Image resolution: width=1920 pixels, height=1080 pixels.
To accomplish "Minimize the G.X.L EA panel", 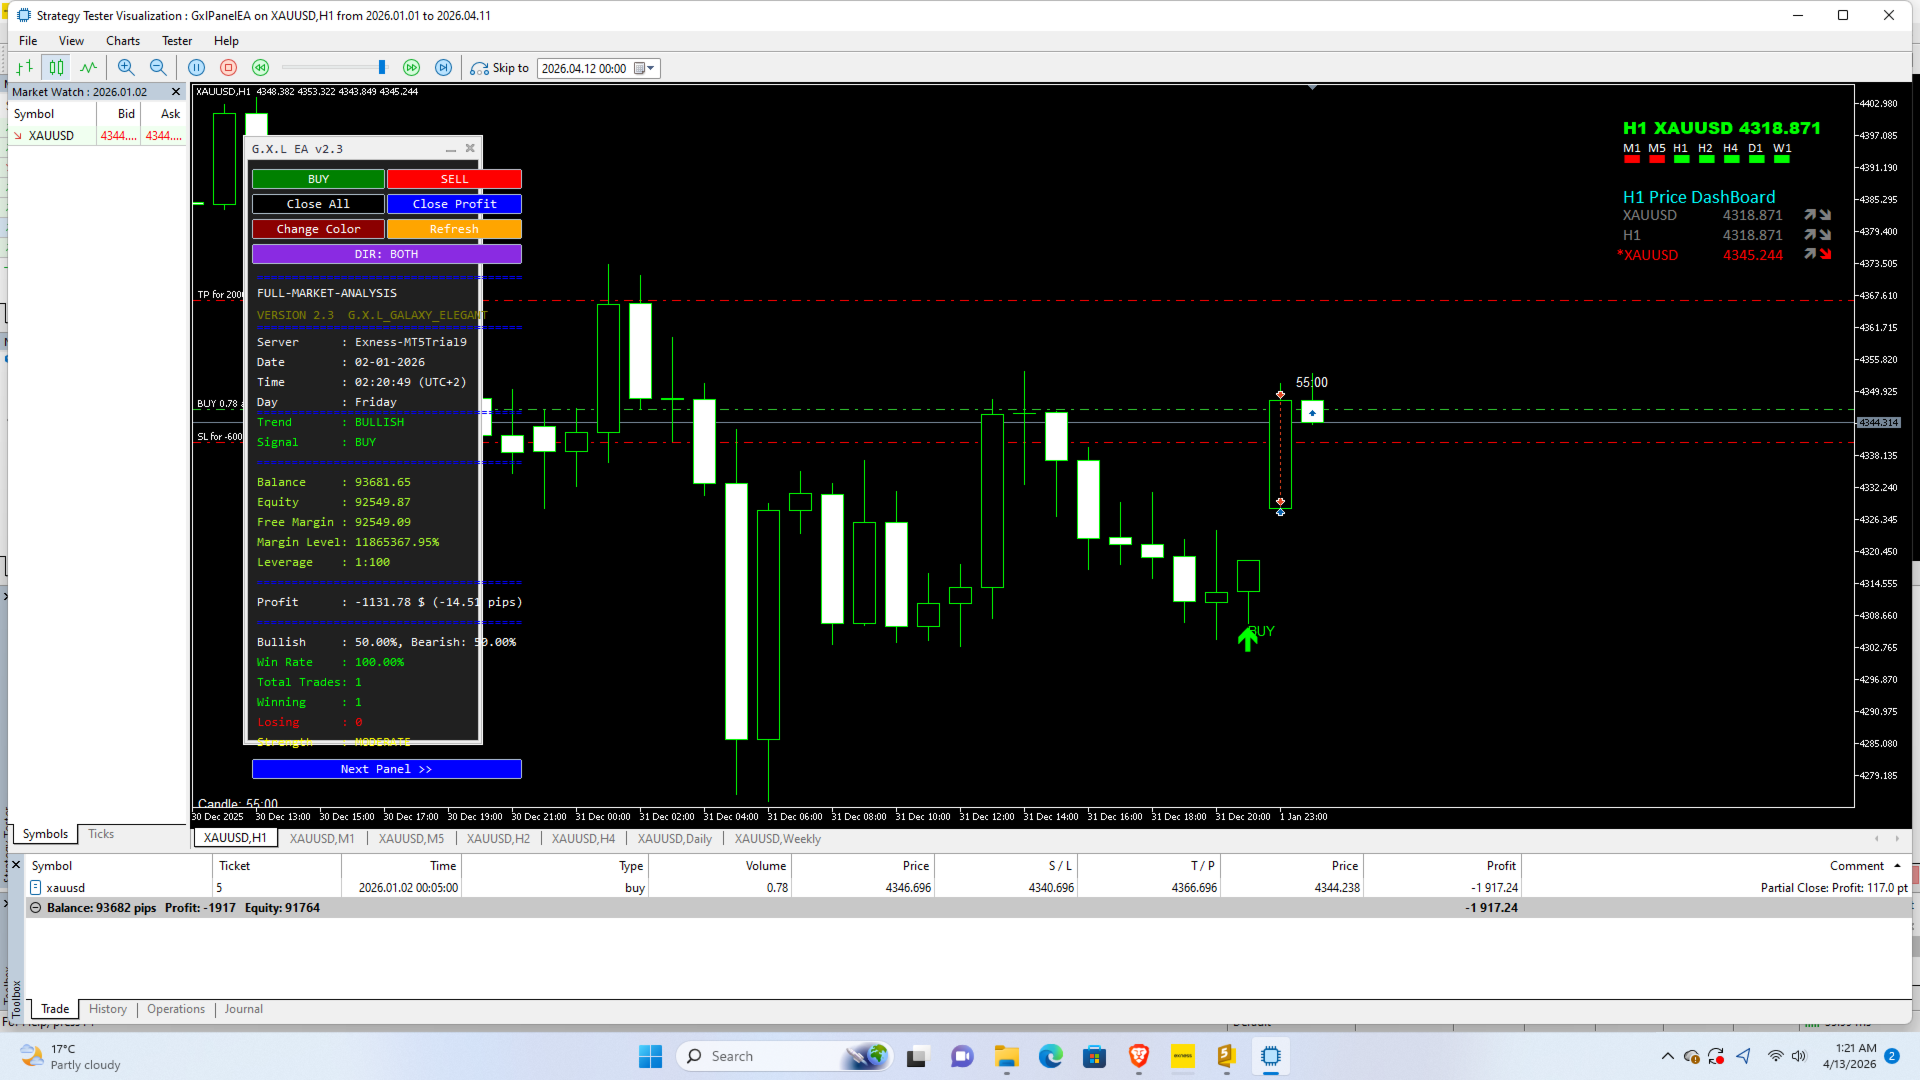I will click(450, 149).
